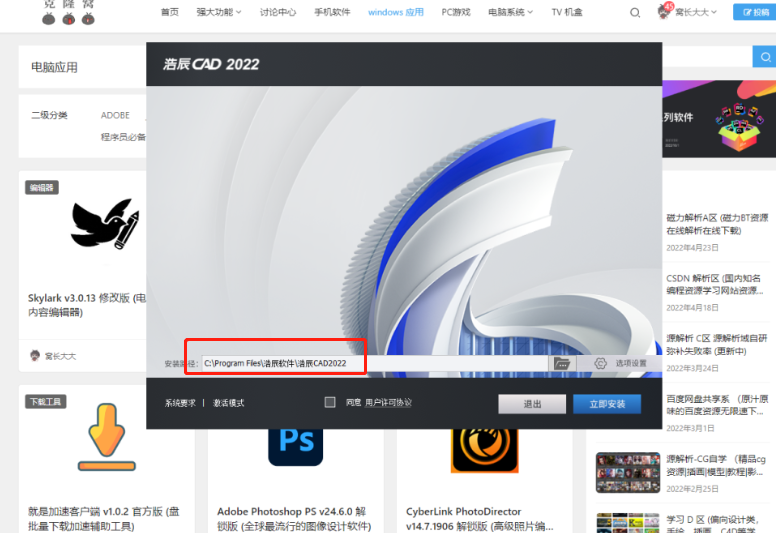The image size is (776, 533).
Task: Click the 2022年3月24日 date text
Action: click(x=692, y=368)
